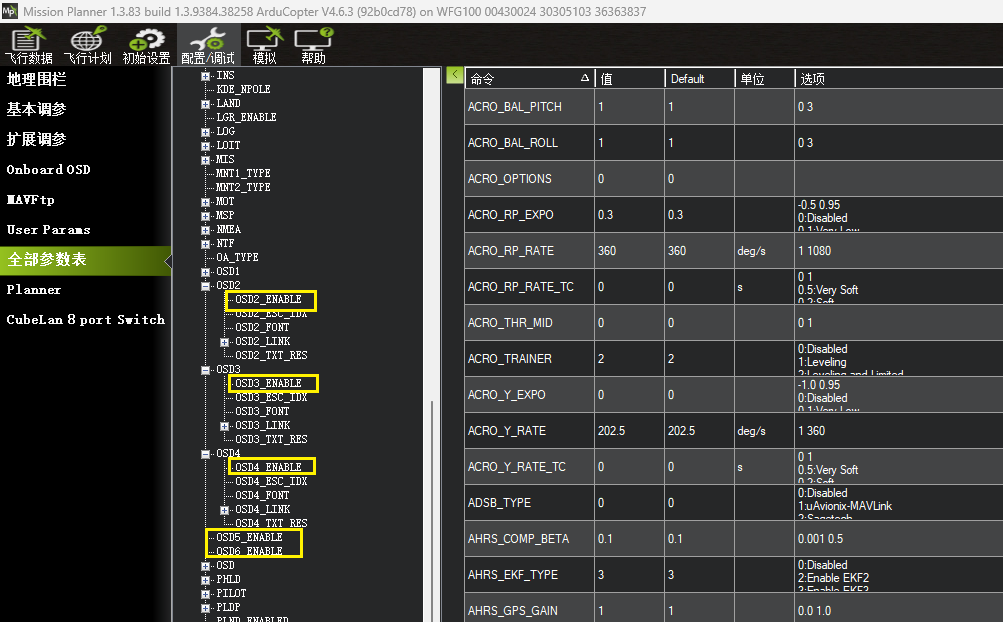The width and height of the screenshot is (1003, 622).
Task: Select the 配置/调试 wrench icon
Action: (207, 46)
